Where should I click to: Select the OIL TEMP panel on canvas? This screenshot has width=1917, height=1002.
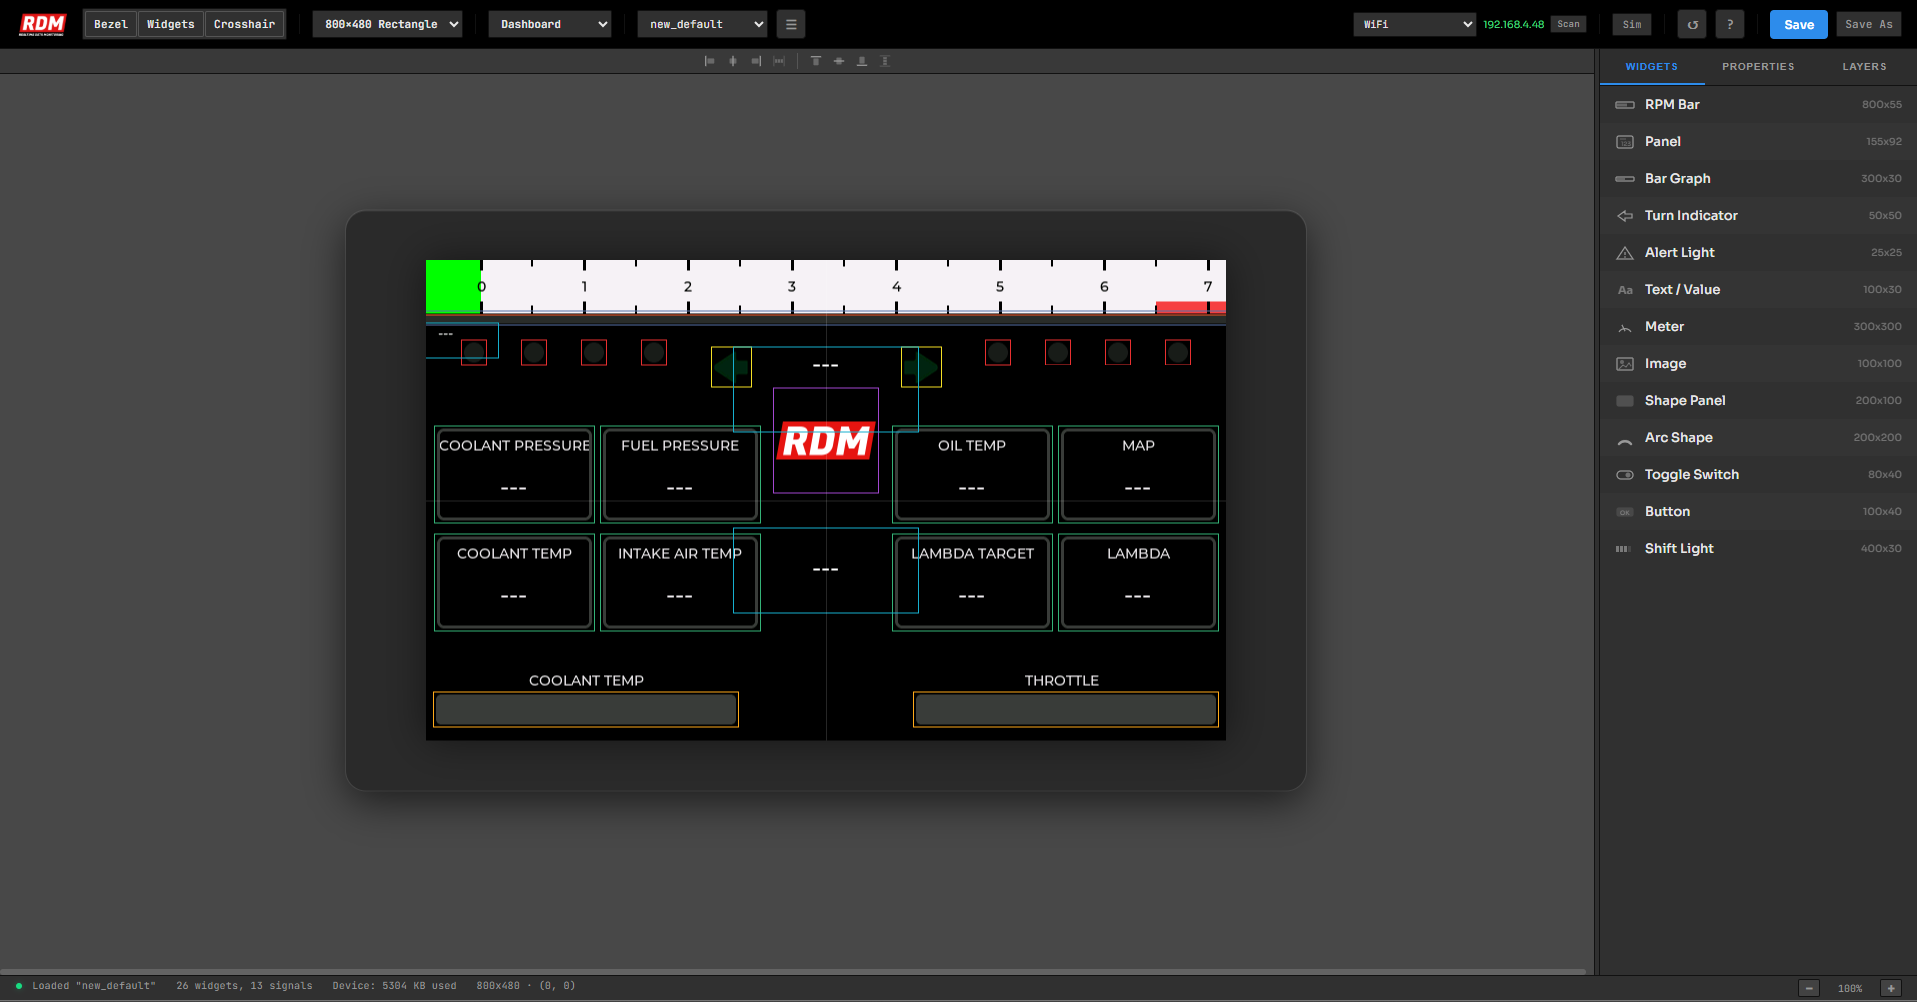click(x=972, y=474)
